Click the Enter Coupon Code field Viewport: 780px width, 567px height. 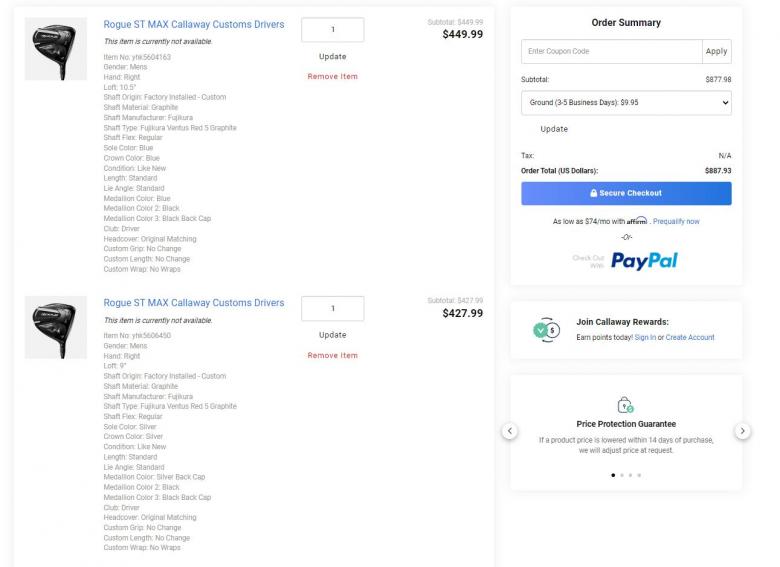point(612,51)
